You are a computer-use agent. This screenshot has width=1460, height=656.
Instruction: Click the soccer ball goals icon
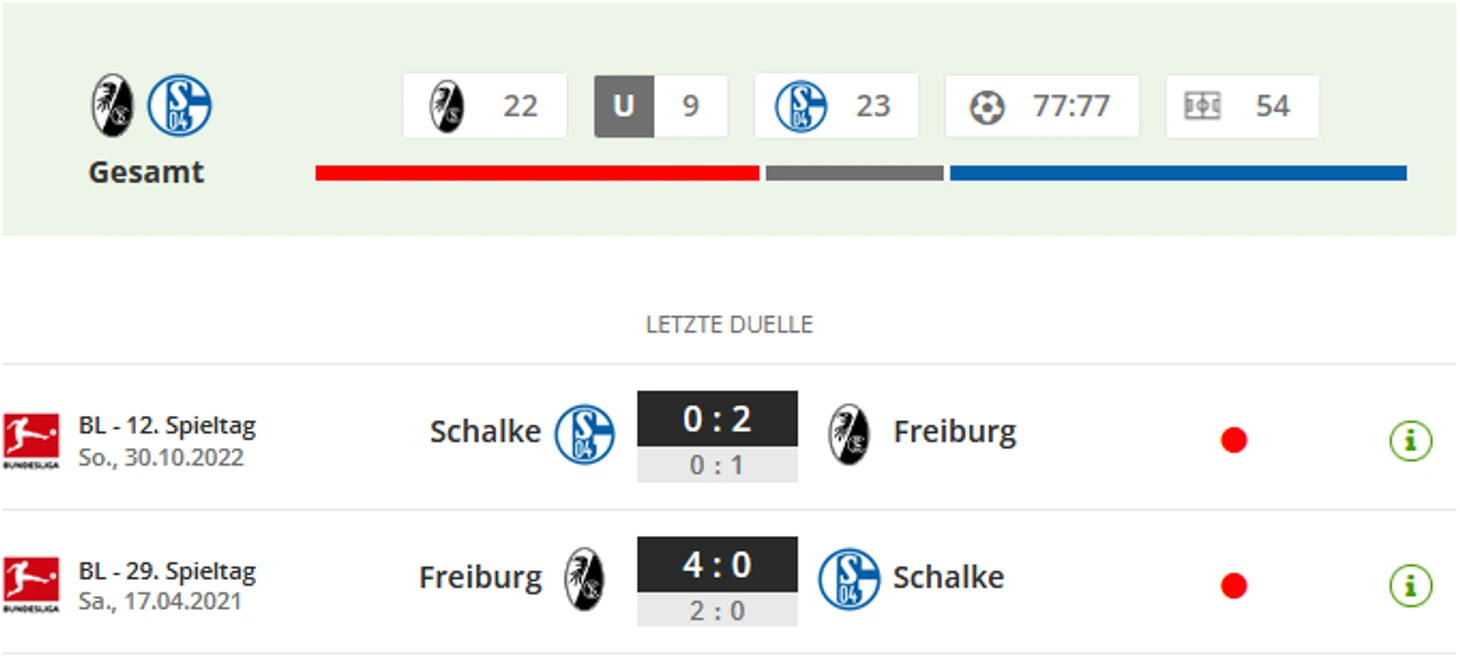(x=986, y=106)
